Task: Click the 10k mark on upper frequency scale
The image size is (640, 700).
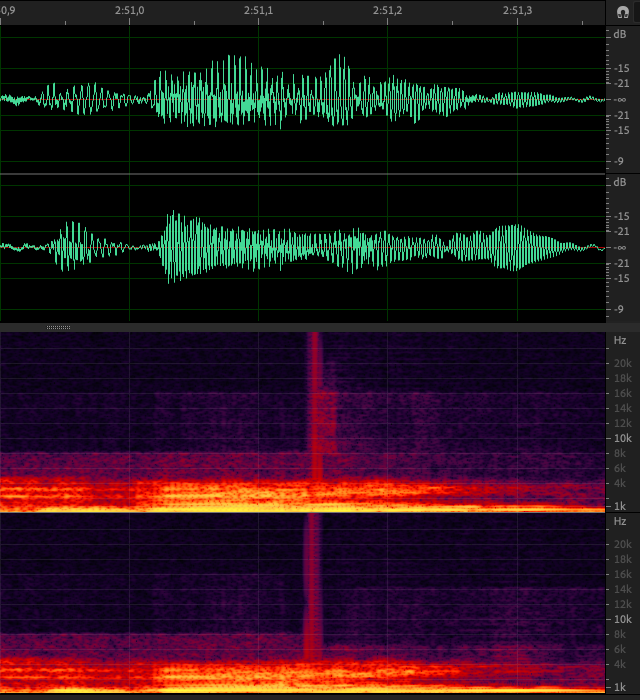Action: [x=622, y=438]
